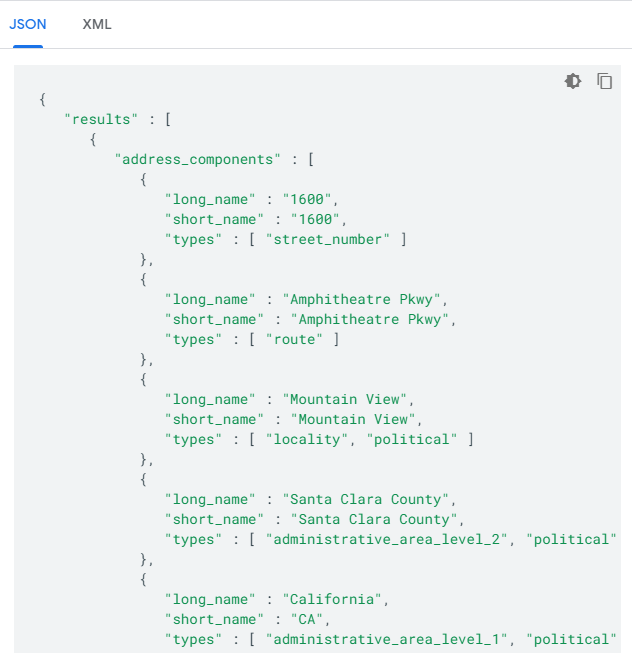The image size is (632, 653).
Task: Click the "locality" type value
Action: pyautogui.click(x=307, y=439)
